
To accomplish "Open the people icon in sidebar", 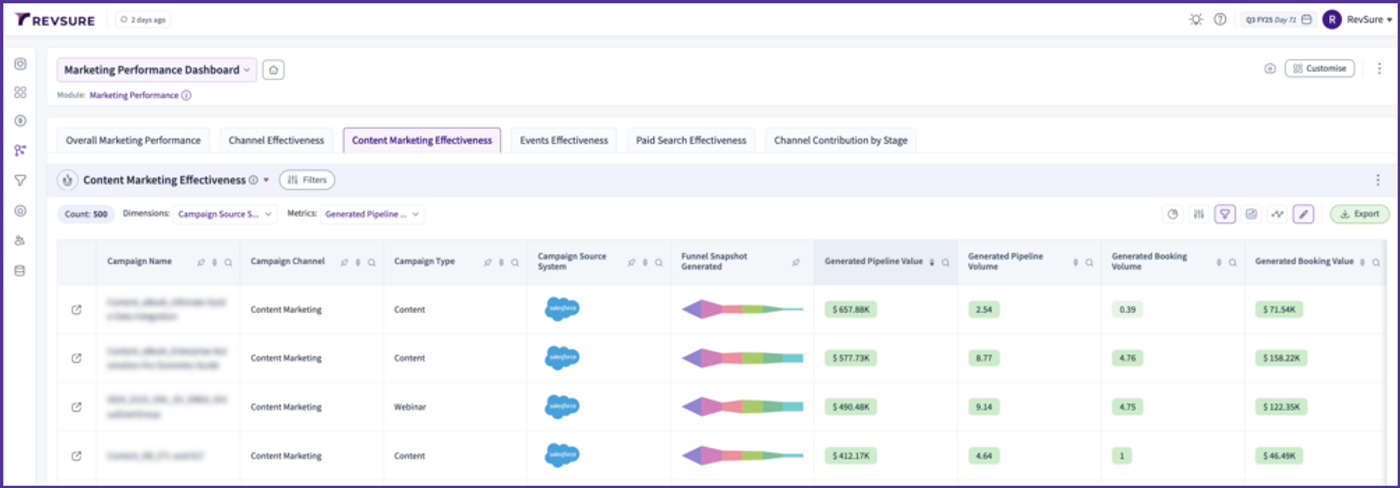I will (x=20, y=241).
